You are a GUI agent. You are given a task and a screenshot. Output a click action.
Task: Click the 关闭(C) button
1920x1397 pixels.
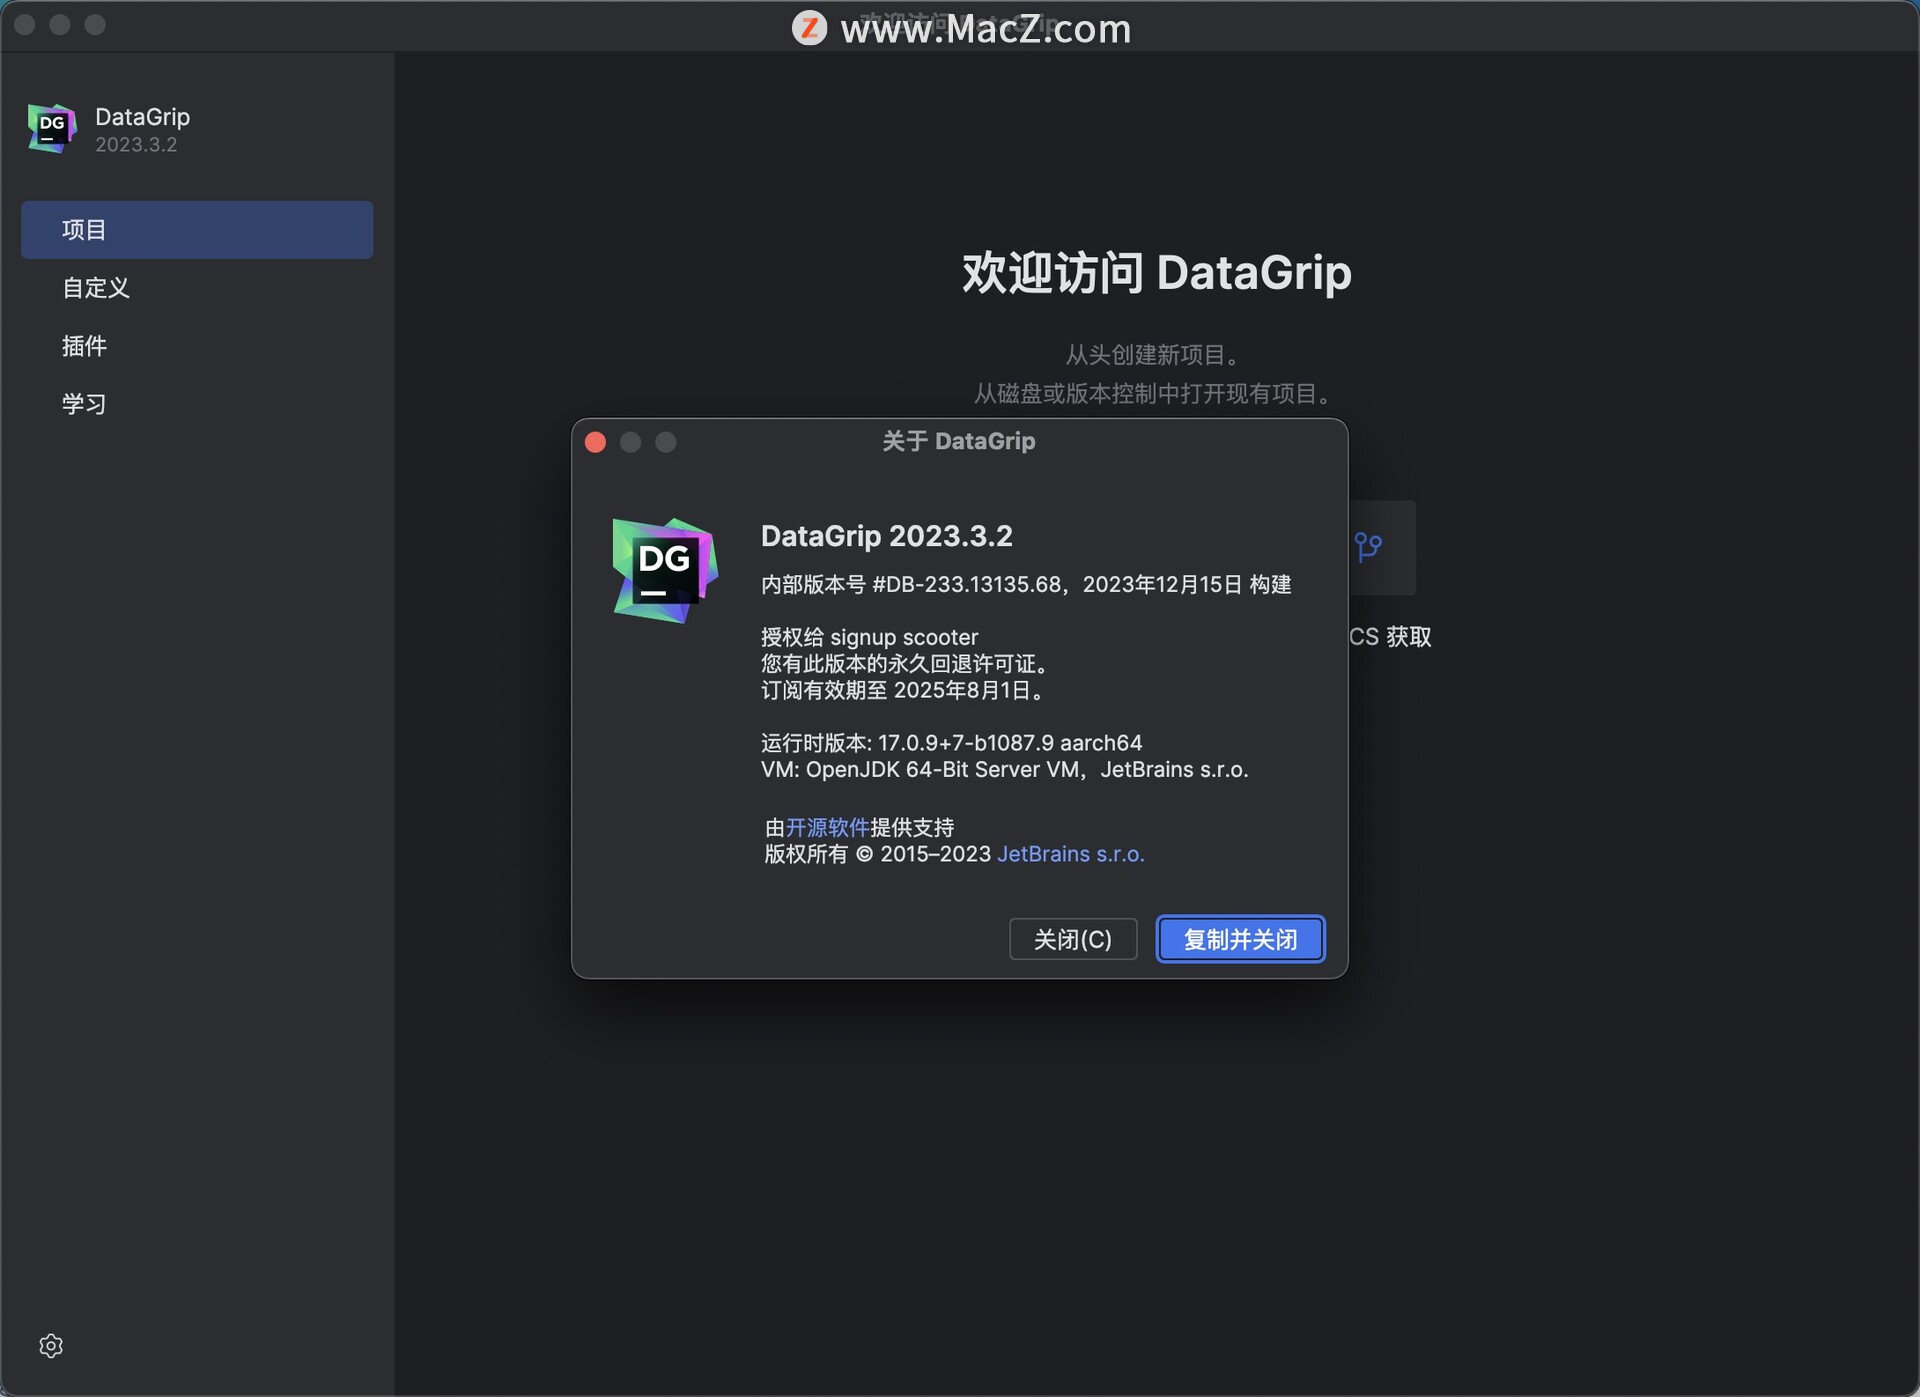[1073, 939]
